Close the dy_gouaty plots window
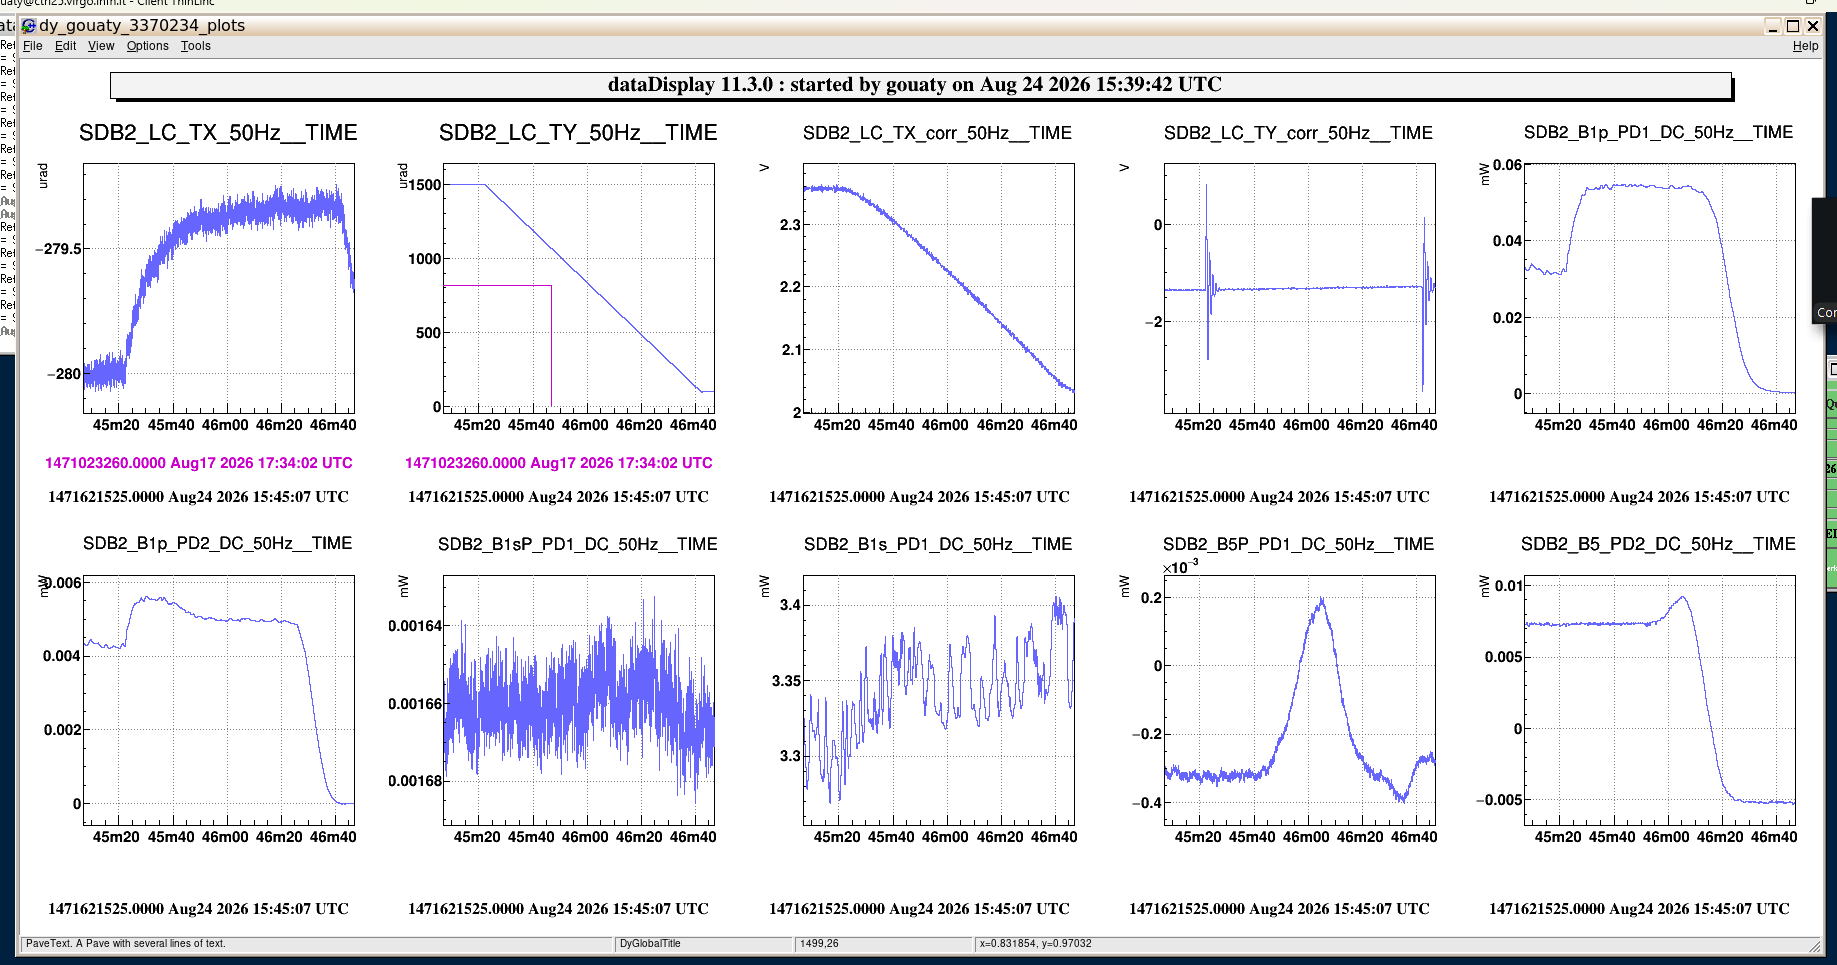This screenshot has height=965, width=1837. click(1812, 26)
